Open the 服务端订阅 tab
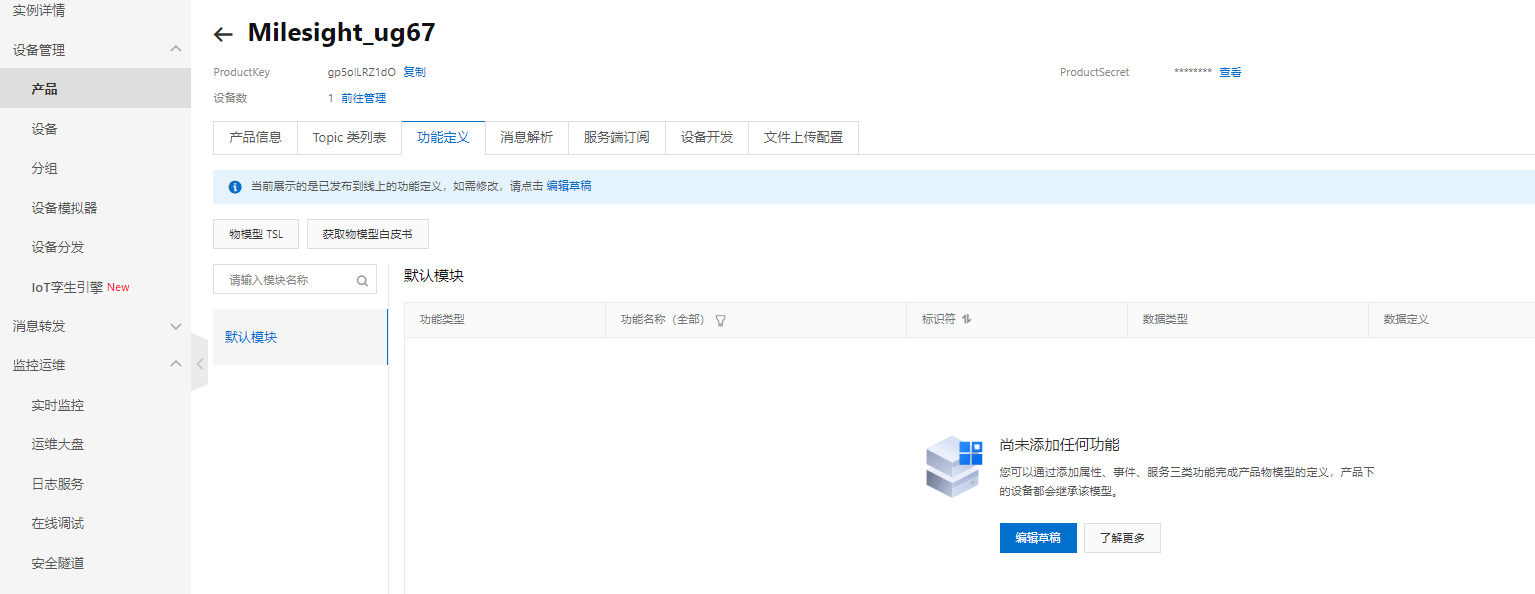 pyautogui.click(x=616, y=138)
